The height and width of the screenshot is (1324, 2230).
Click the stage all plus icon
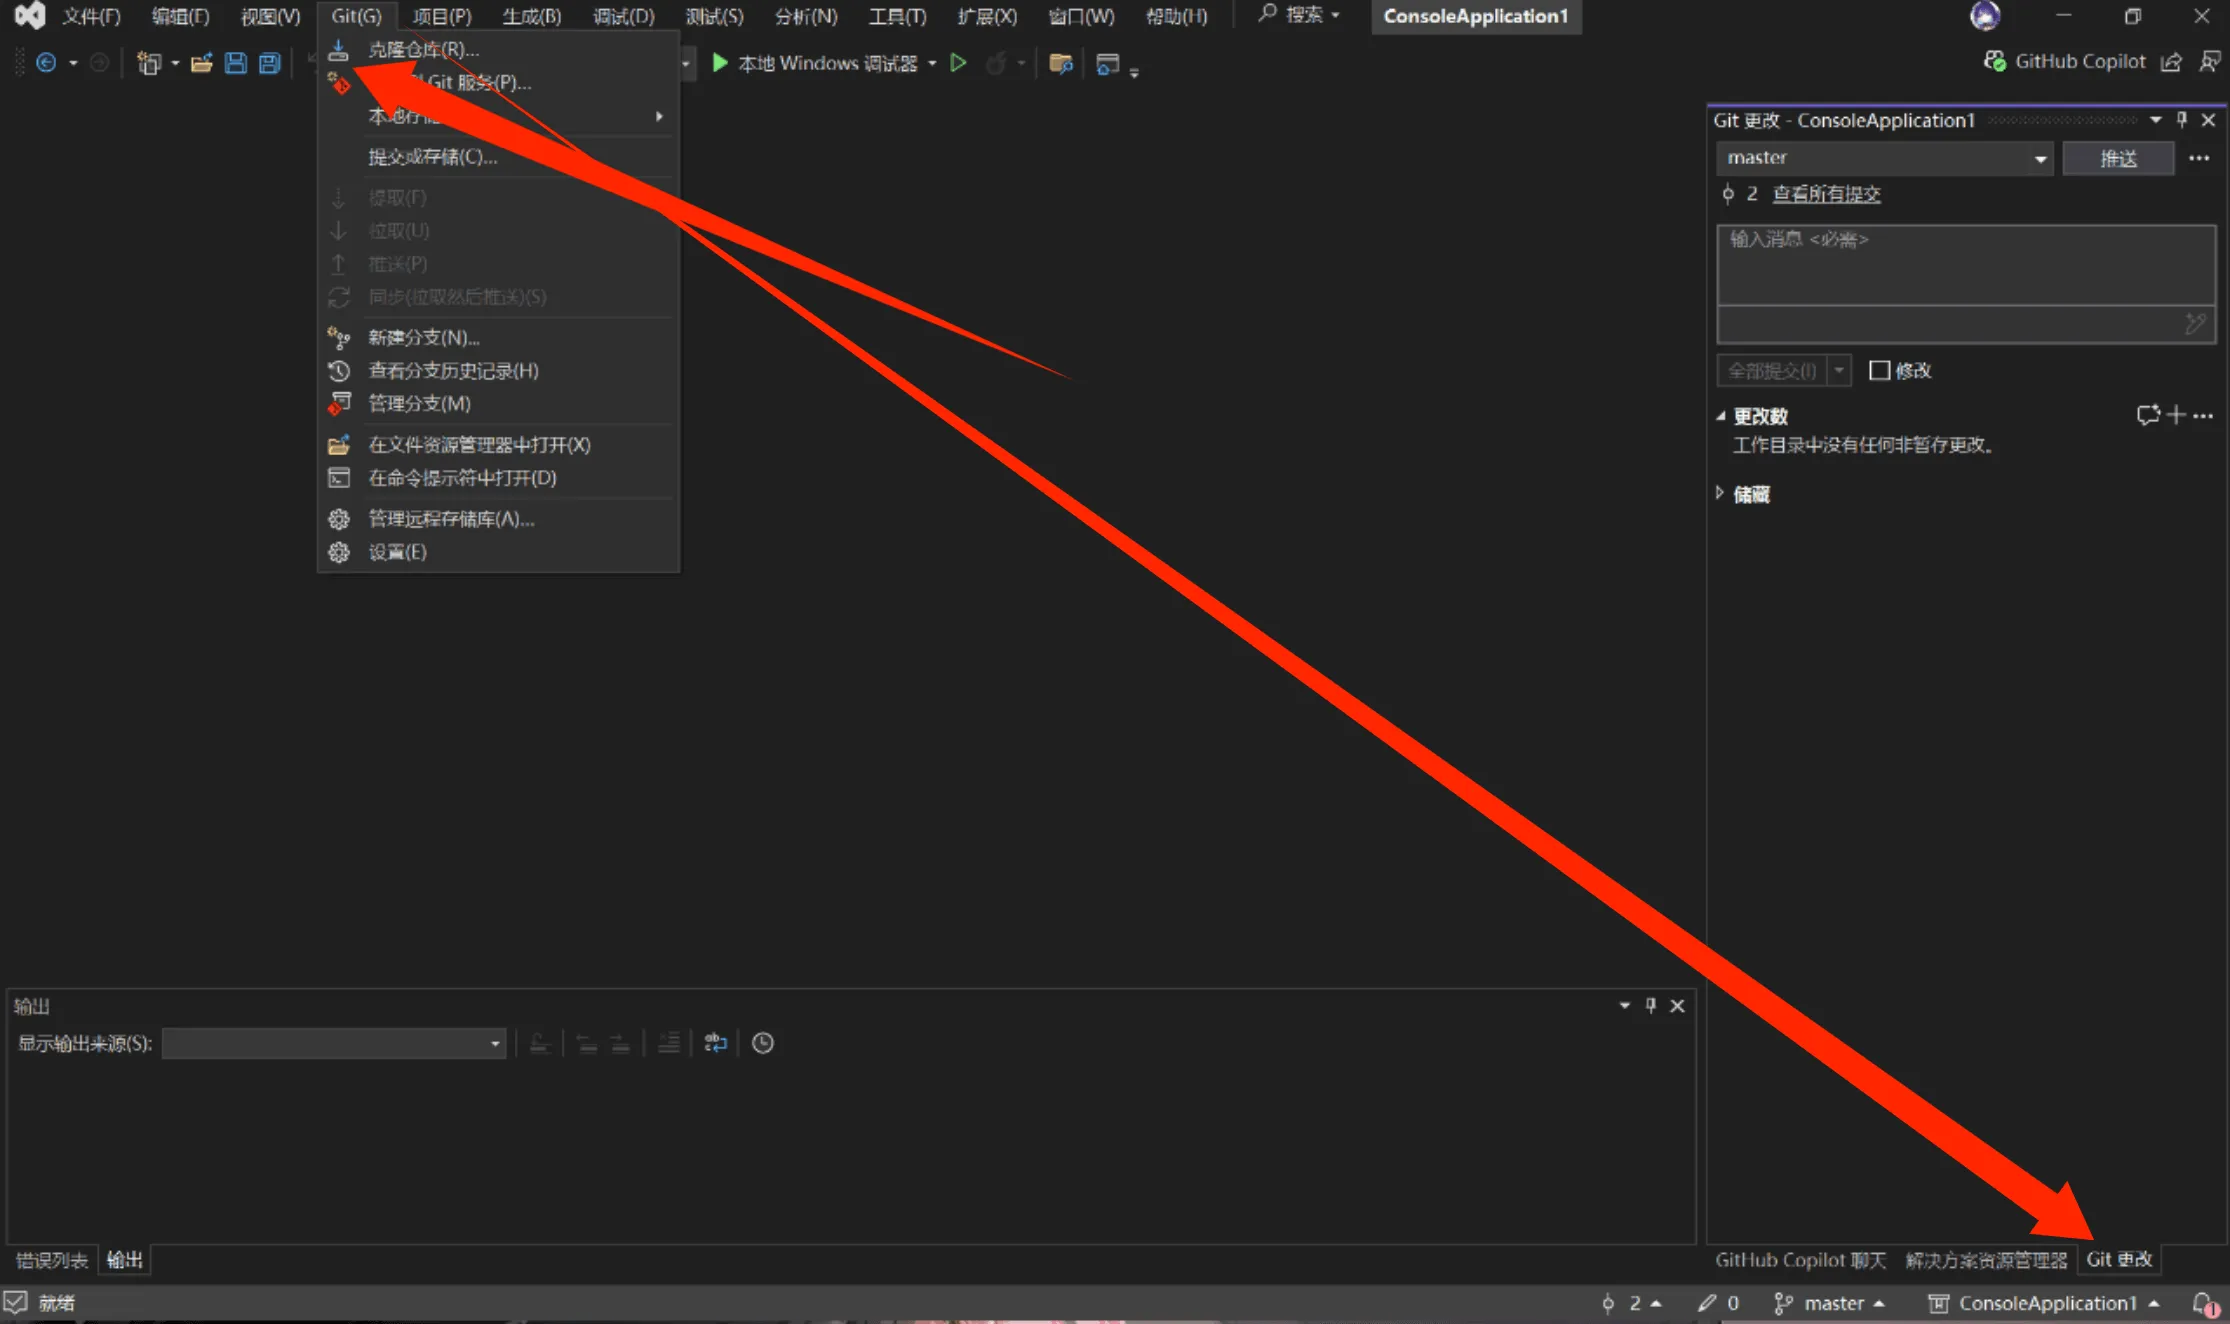pyautogui.click(x=2176, y=415)
